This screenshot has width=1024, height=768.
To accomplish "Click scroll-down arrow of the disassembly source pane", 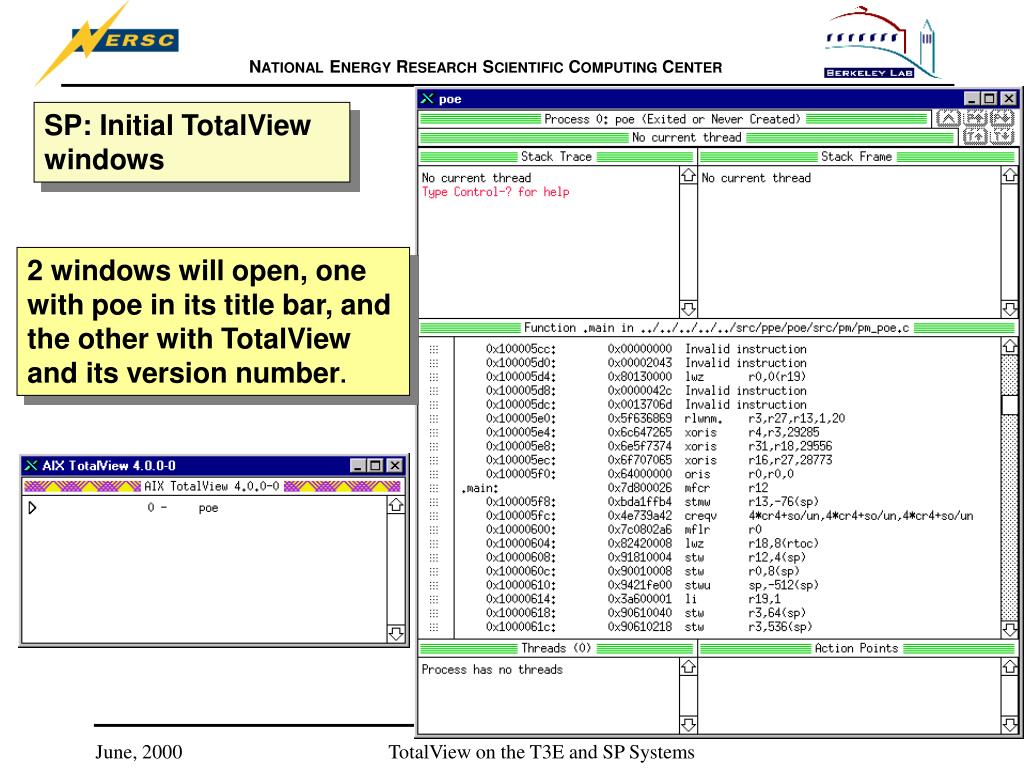I will coord(1010,629).
